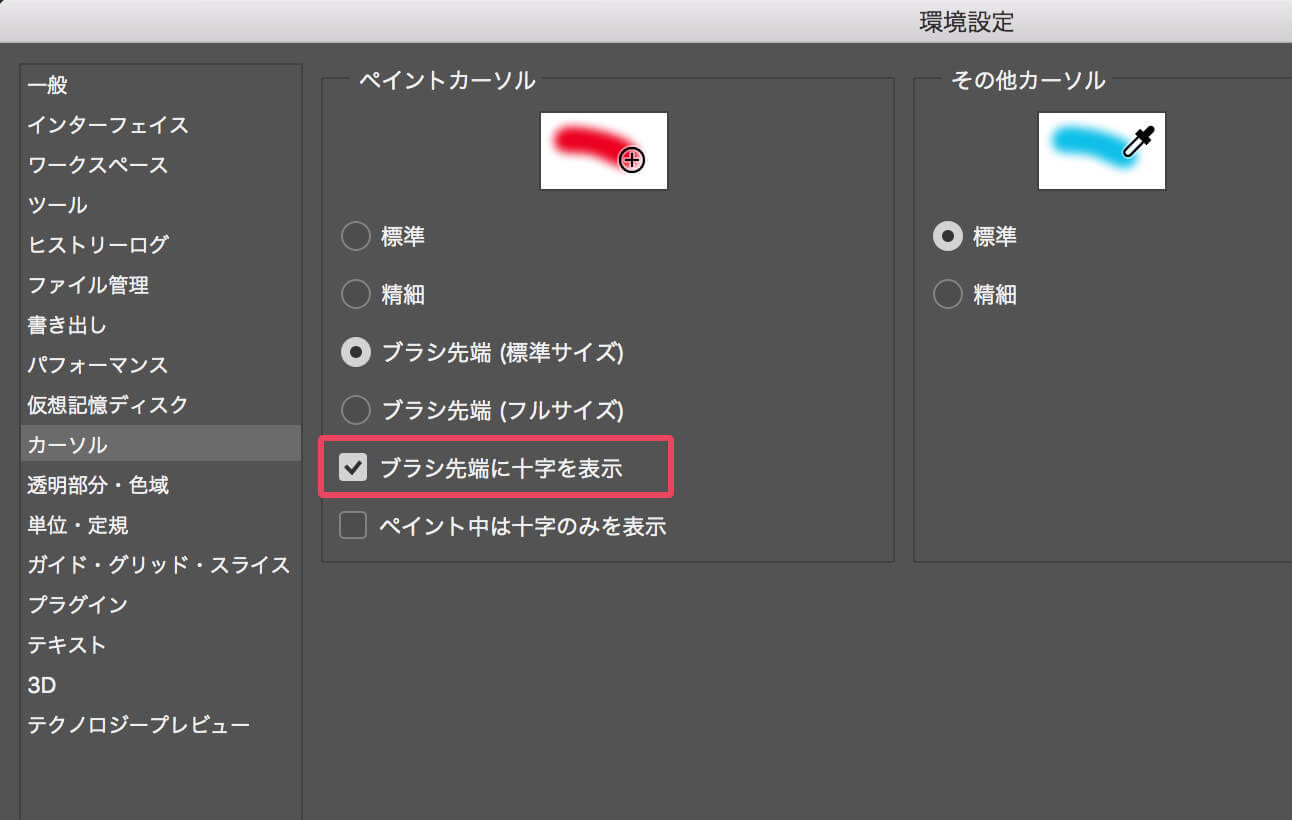Click the blue eyedropper cursor preview
The image size is (1292, 820).
tap(1102, 151)
